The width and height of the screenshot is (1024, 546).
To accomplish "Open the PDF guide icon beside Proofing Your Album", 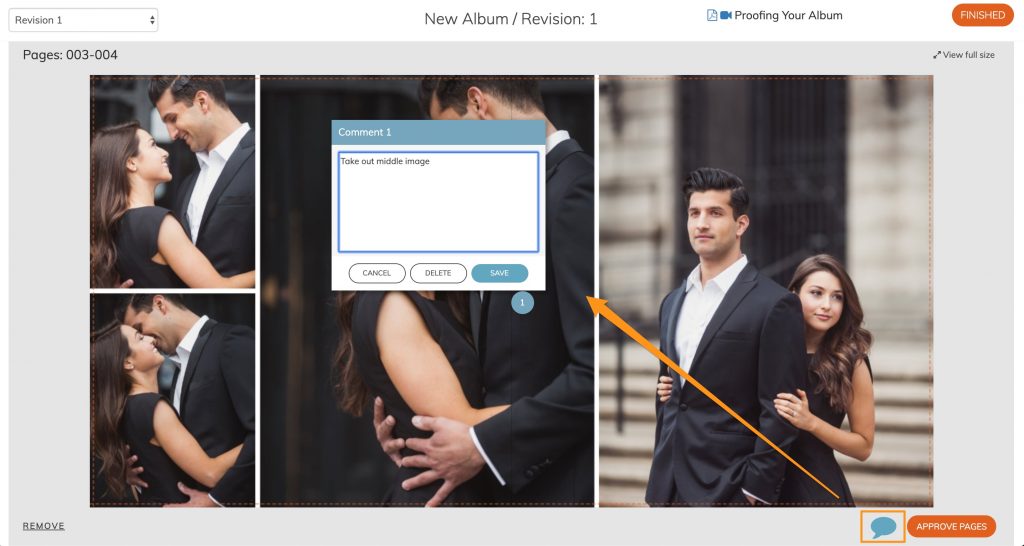I will (x=712, y=15).
